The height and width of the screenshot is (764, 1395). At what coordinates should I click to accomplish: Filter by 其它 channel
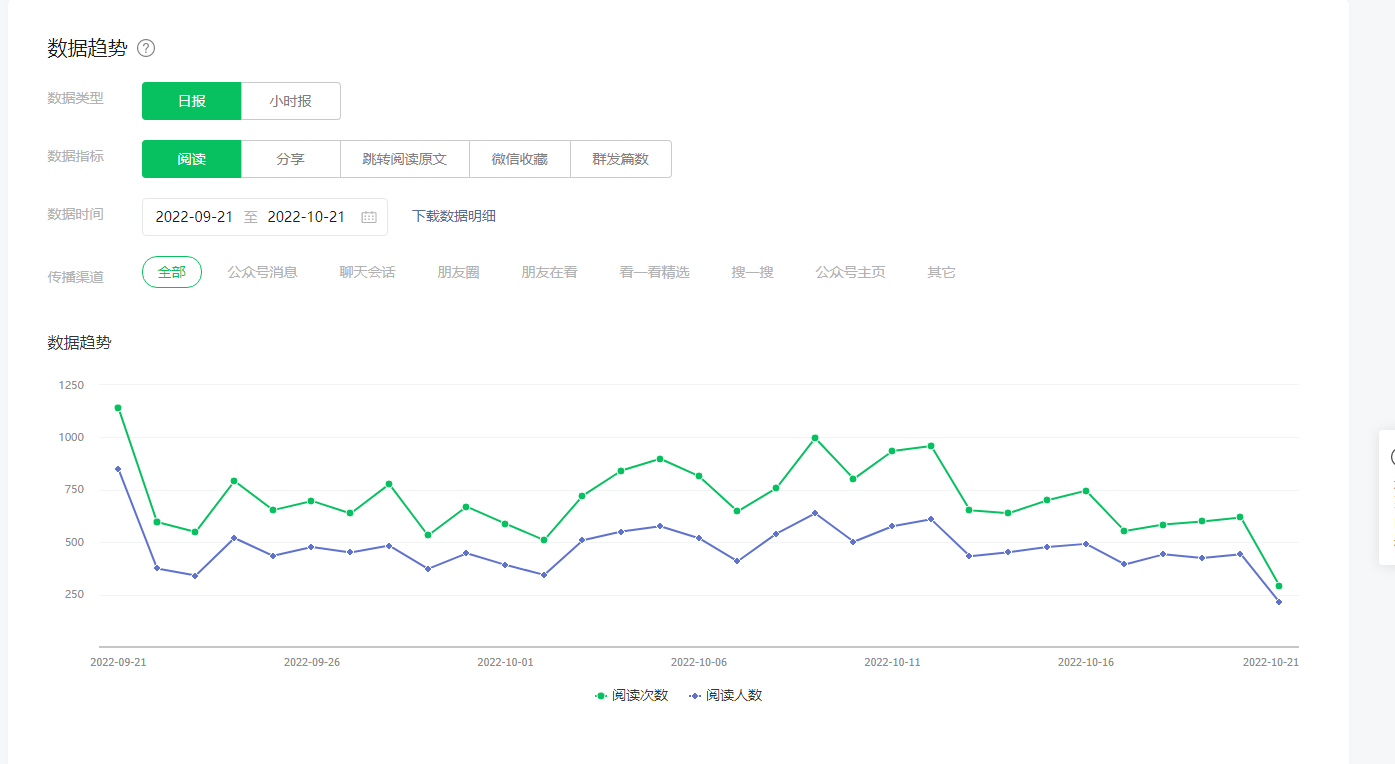(941, 272)
